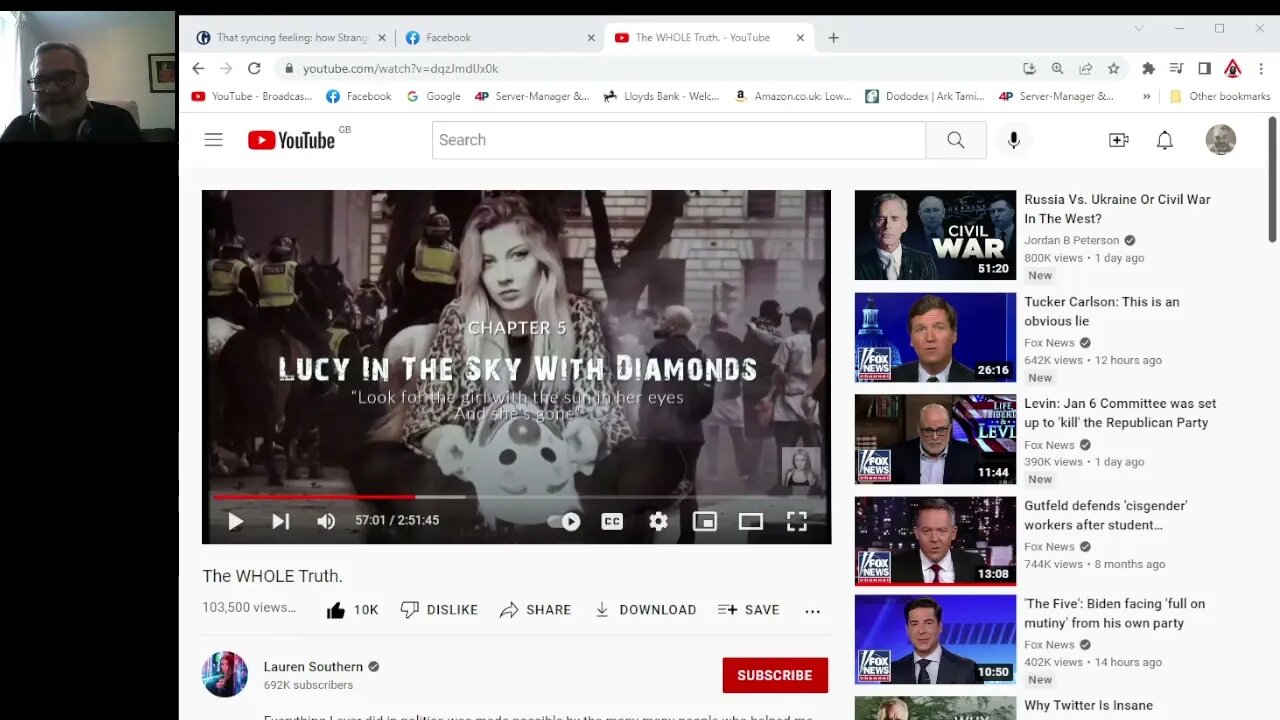The height and width of the screenshot is (720, 1280).
Task: Open Lloyds Bank bookmark
Action: tap(662, 96)
